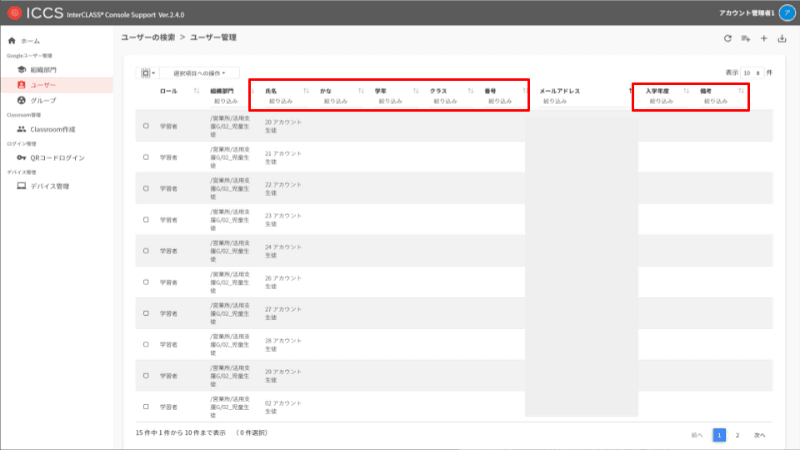Select the row 22 アカウント checkbox

pyautogui.click(x=146, y=188)
